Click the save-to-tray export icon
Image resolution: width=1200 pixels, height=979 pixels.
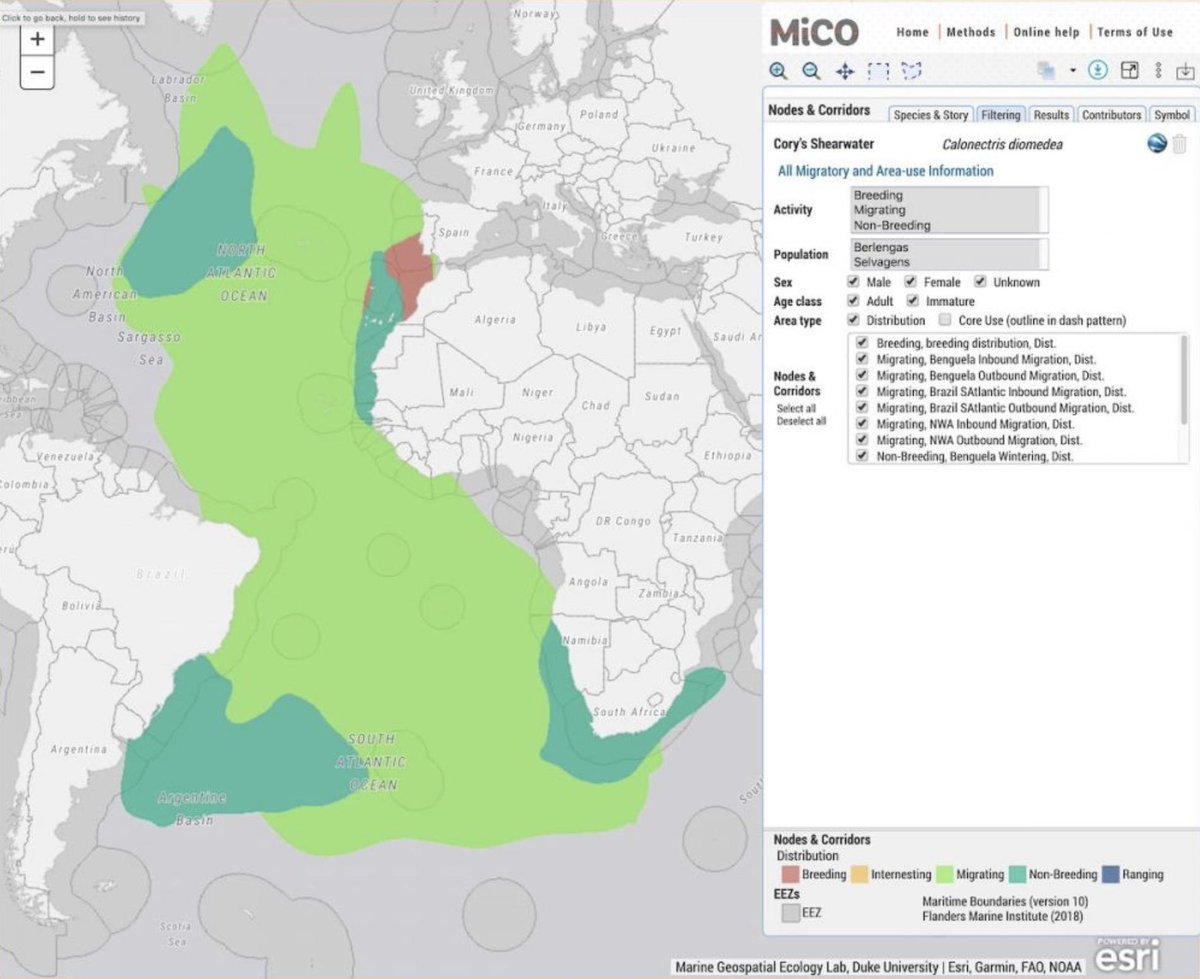point(1185,71)
